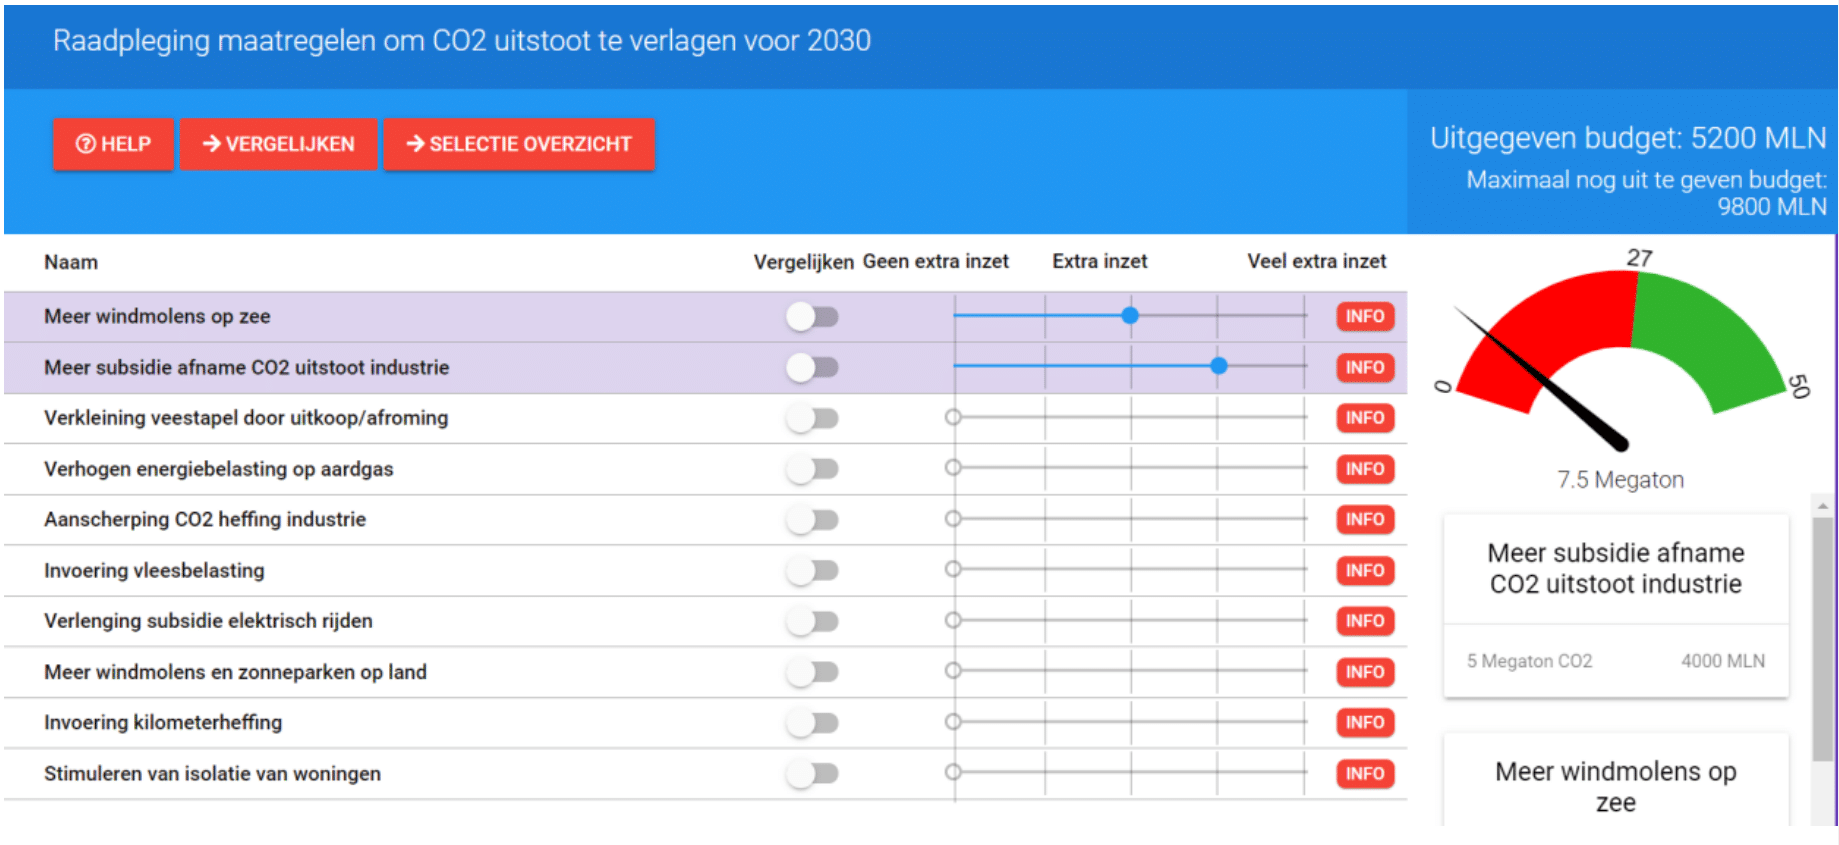The height and width of the screenshot is (845, 1839).
Task: Click slider handle for Verlenging subsidie elektrisch rijden
Action: click(953, 620)
